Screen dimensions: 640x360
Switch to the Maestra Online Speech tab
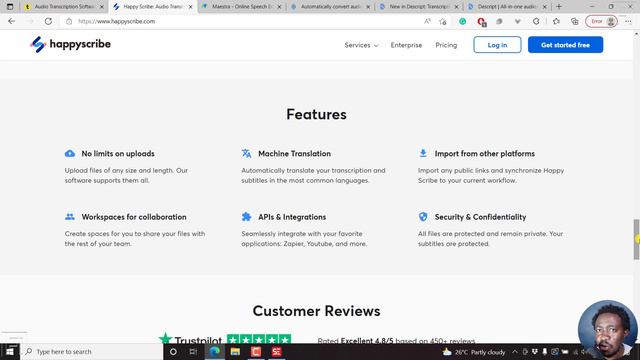[242, 7]
